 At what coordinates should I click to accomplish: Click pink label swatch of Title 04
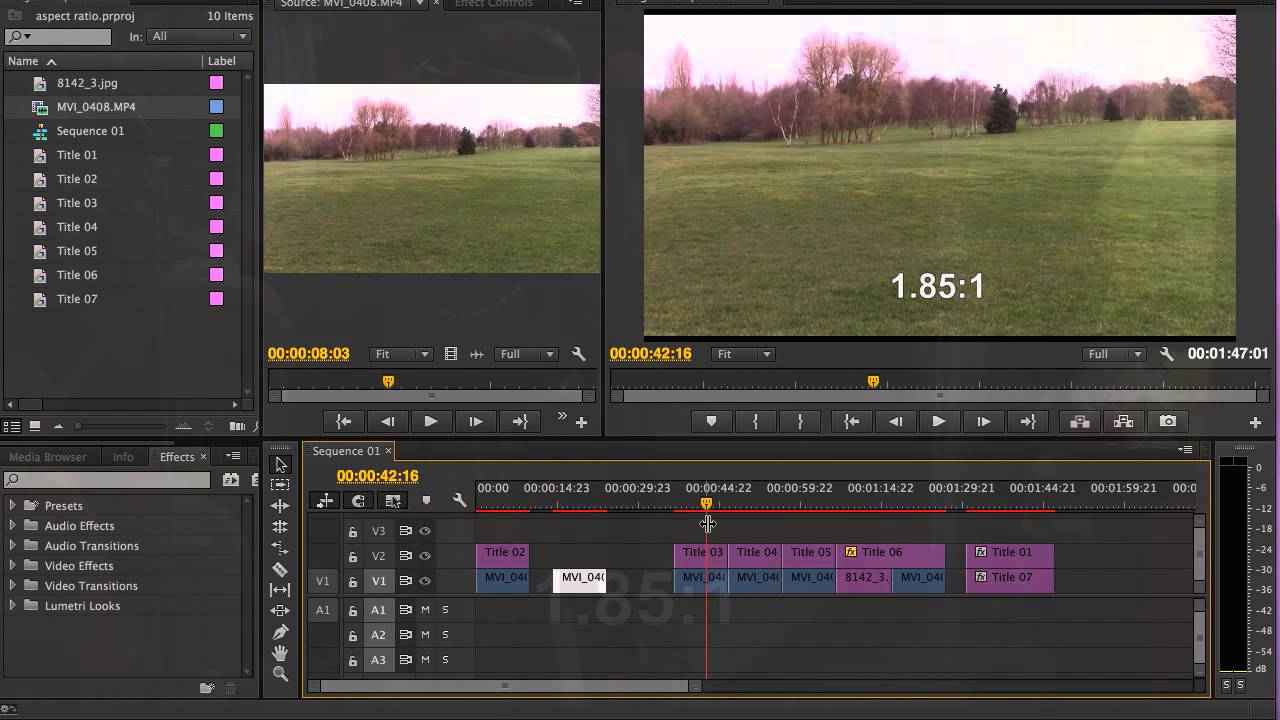point(216,227)
